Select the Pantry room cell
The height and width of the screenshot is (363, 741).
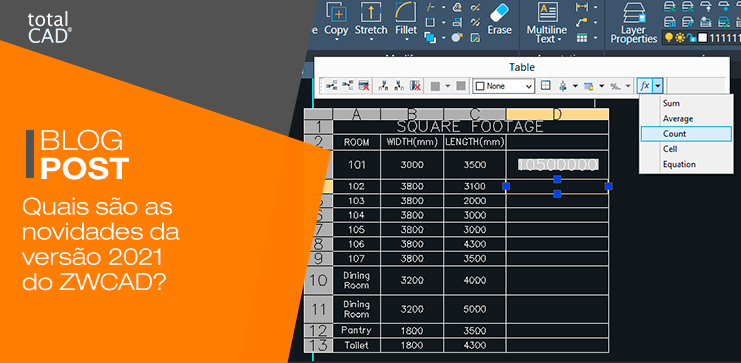click(356, 330)
